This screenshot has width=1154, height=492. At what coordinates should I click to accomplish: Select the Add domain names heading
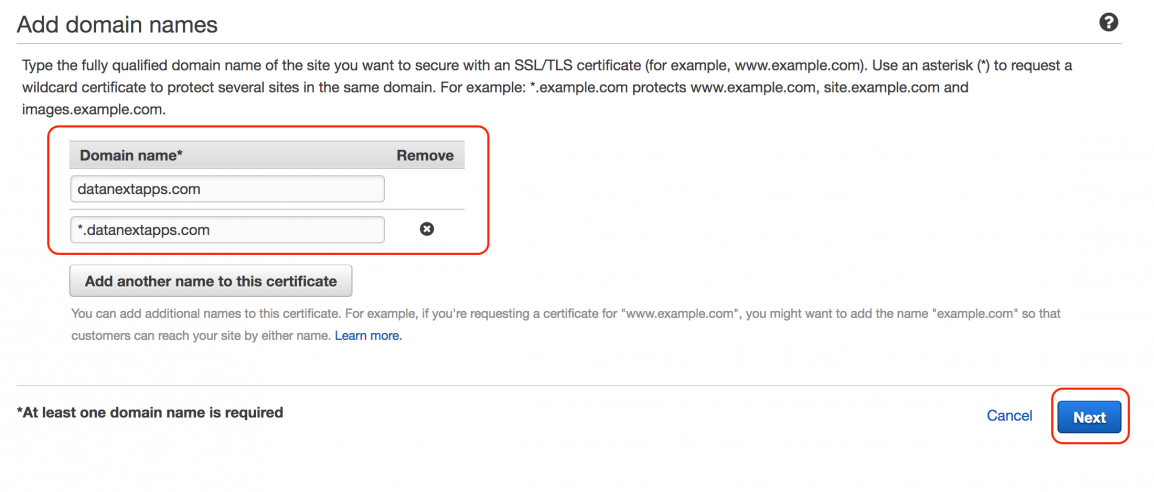[117, 25]
